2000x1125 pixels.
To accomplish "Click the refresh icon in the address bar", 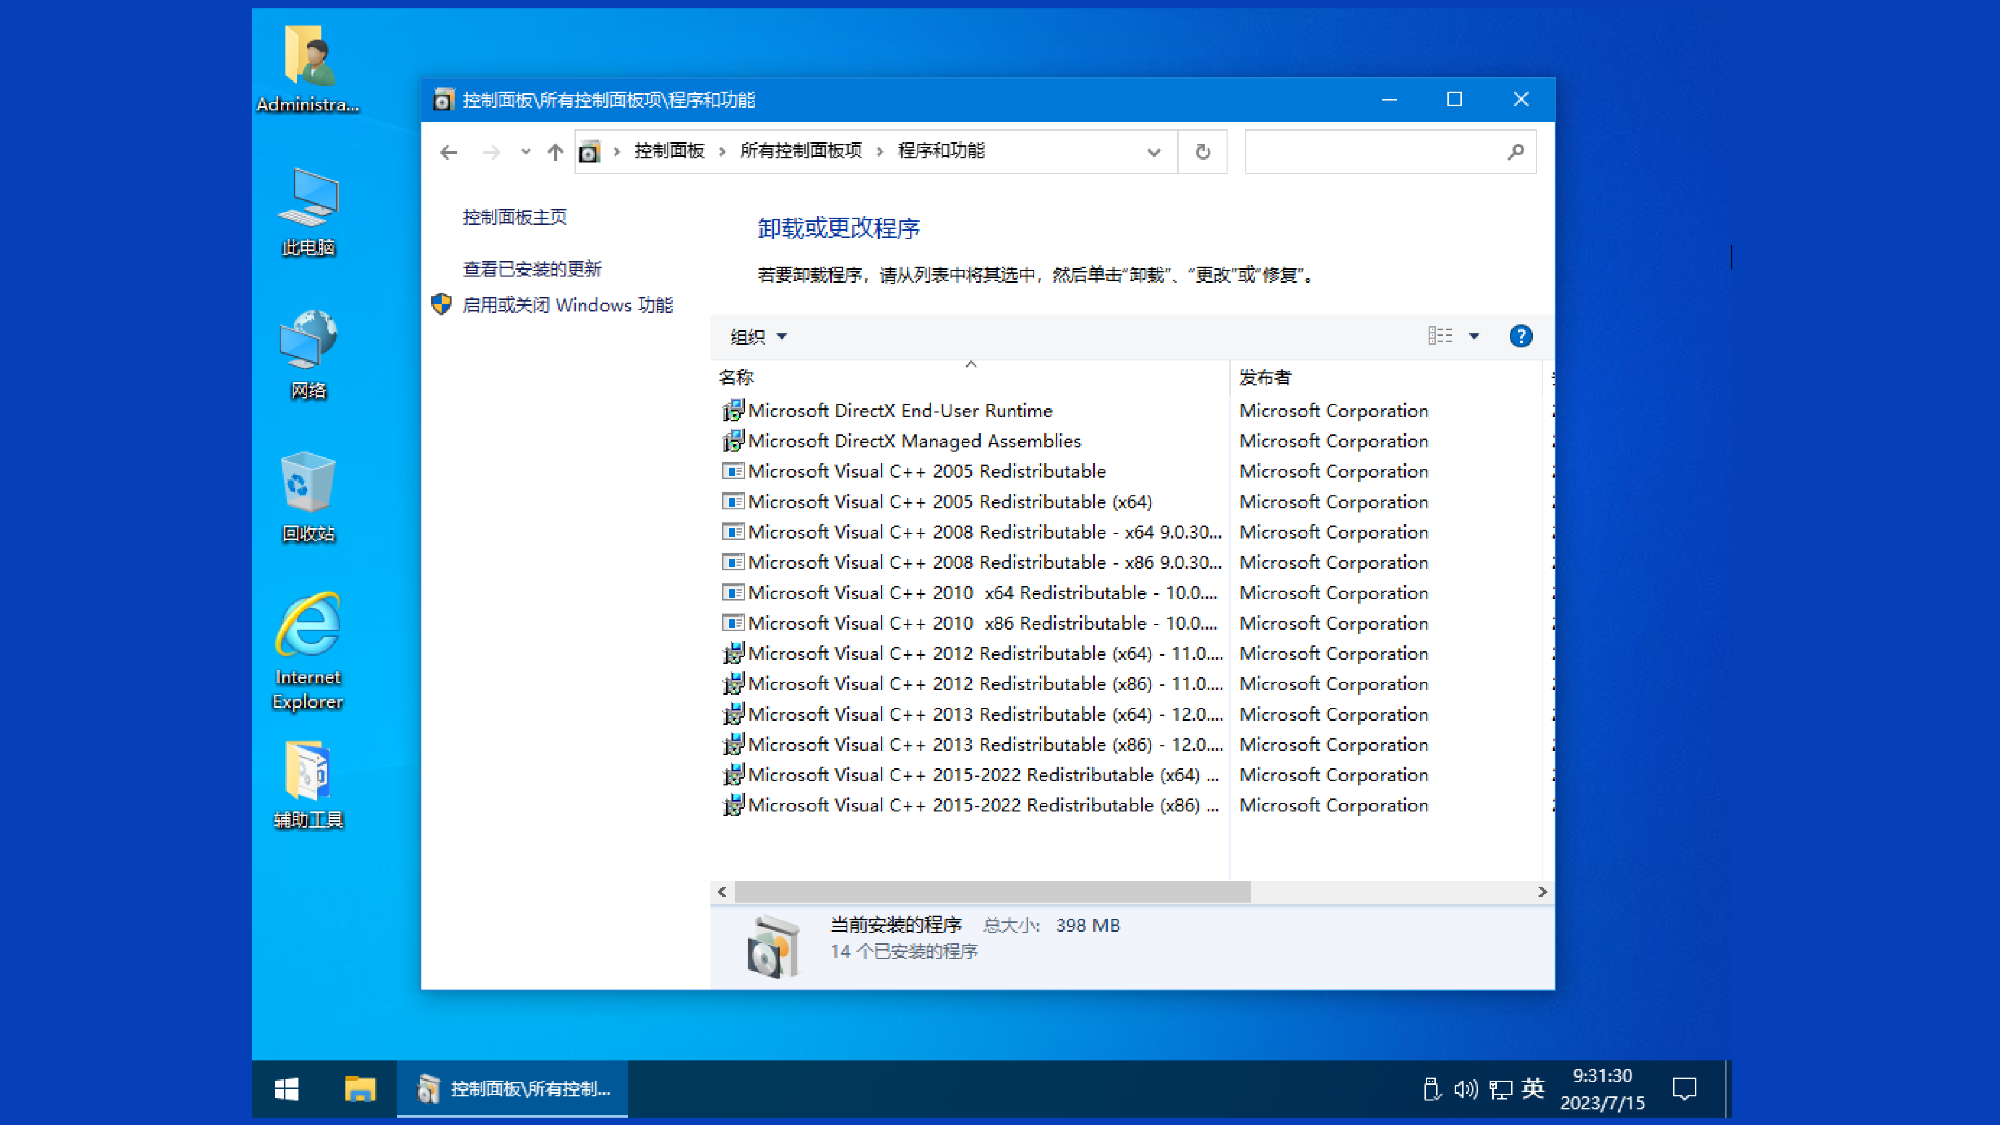I will [x=1203, y=151].
